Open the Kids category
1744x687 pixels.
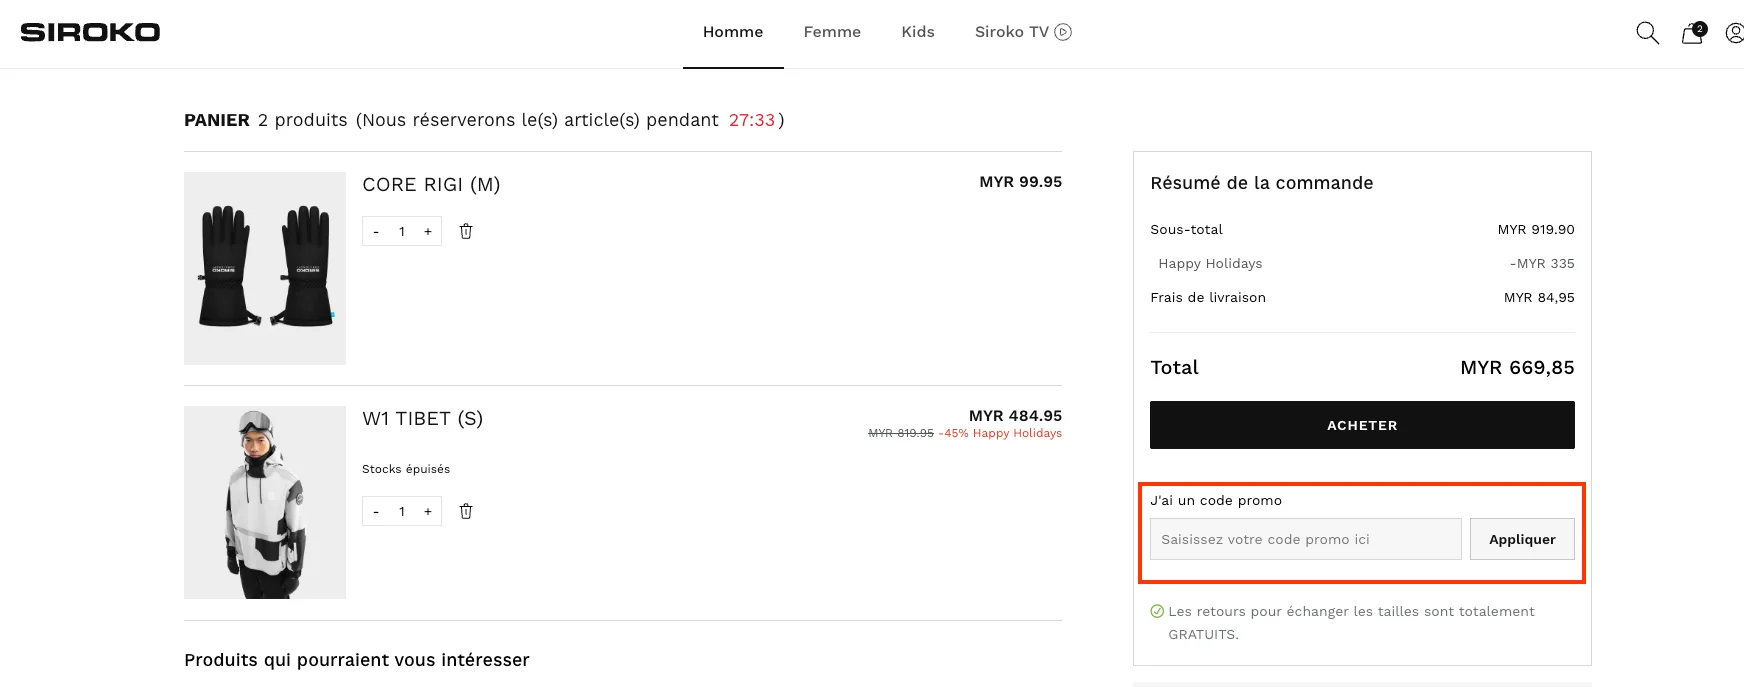pyautogui.click(x=917, y=32)
